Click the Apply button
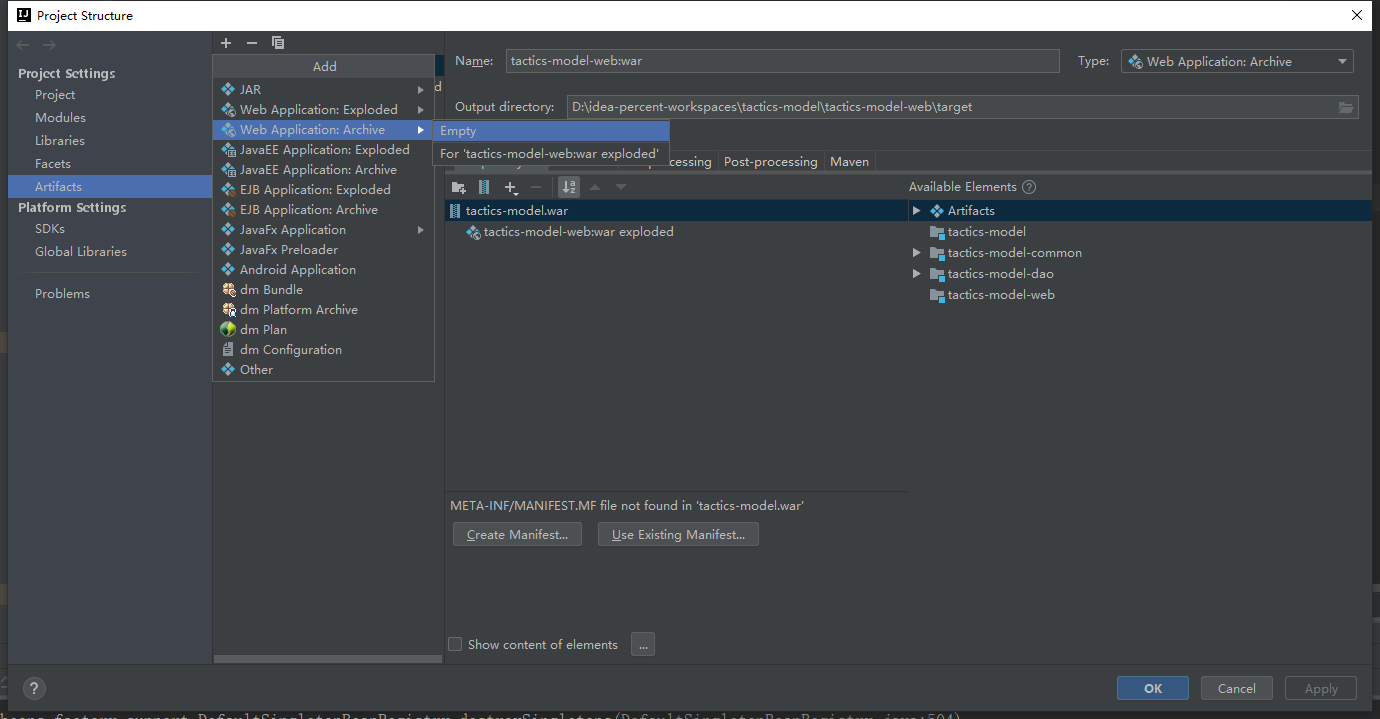The height and width of the screenshot is (719, 1380). (x=1320, y=688)
